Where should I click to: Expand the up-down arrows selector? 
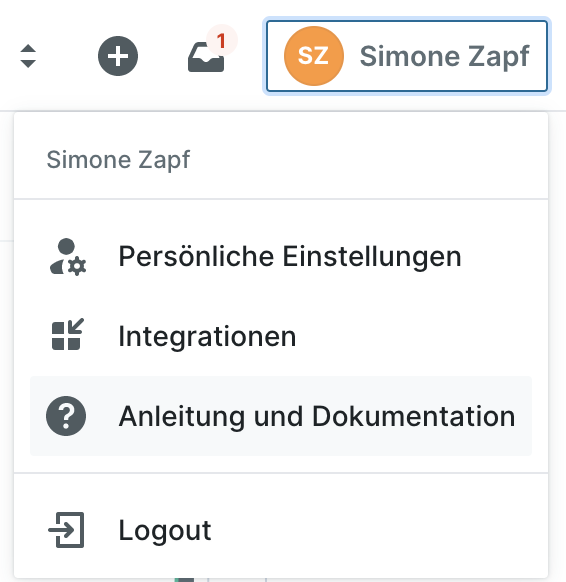(x=28, y=56)
